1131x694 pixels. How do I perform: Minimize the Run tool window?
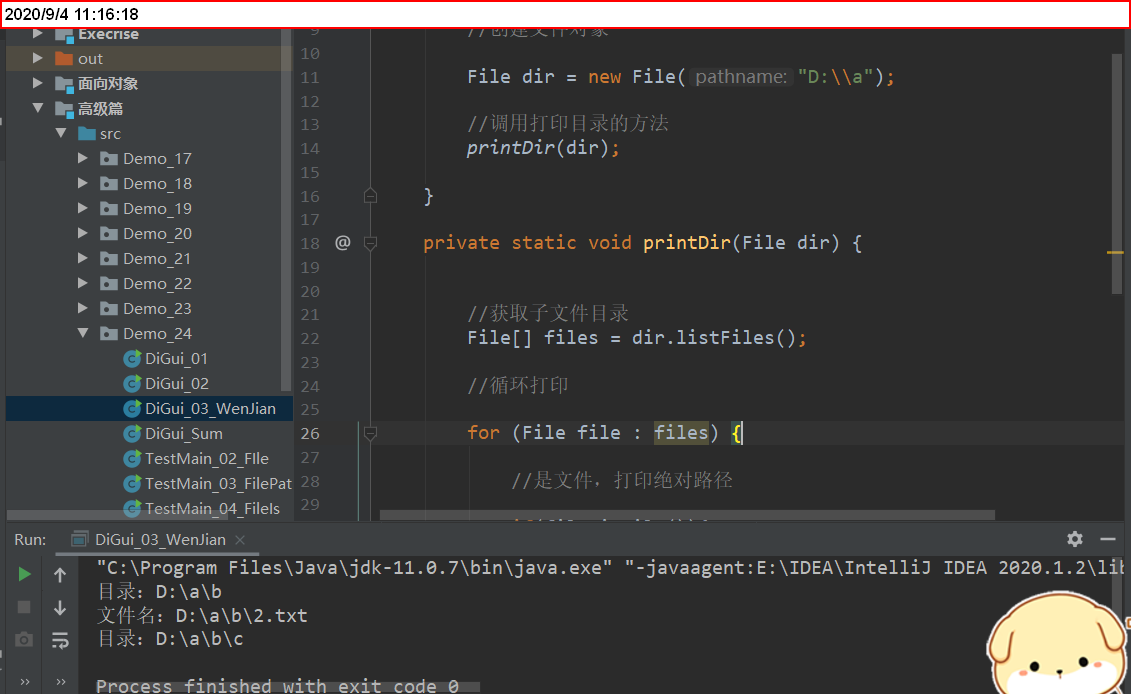(x=1108, y=539)
